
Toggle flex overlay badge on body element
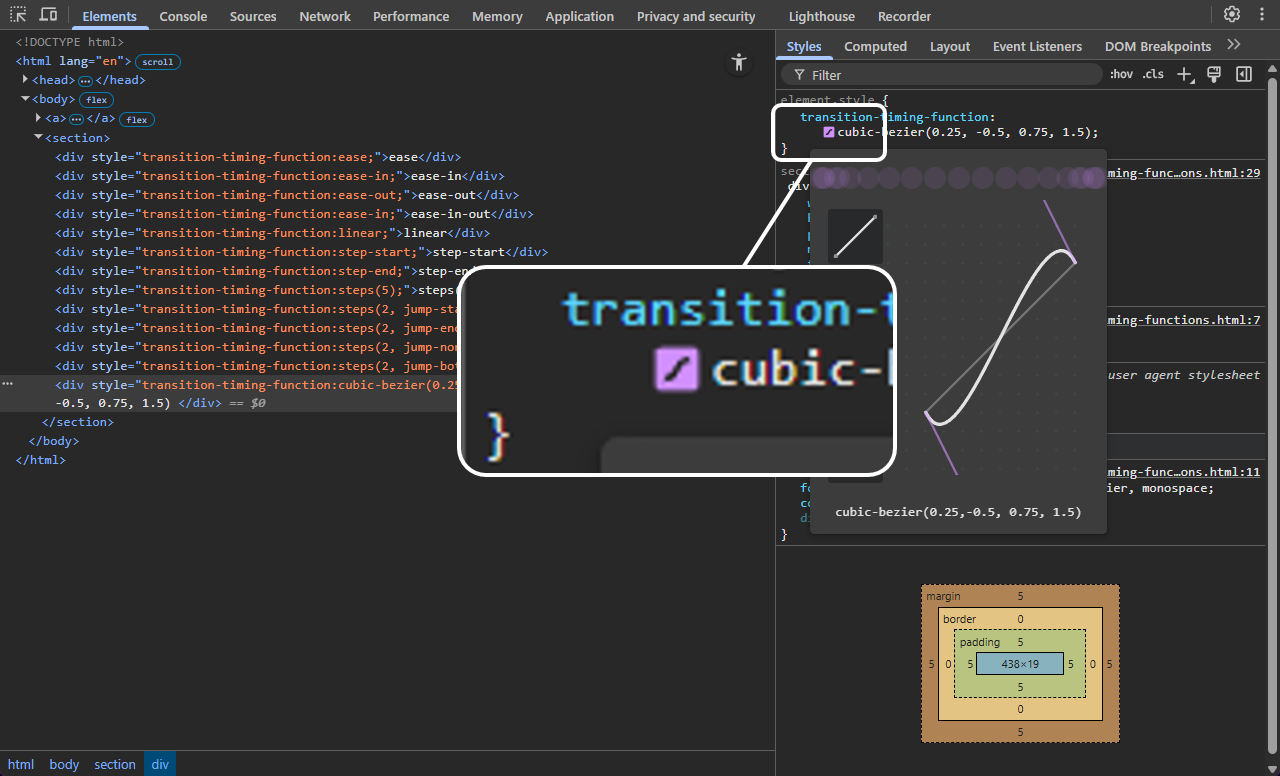coord(96,100)
